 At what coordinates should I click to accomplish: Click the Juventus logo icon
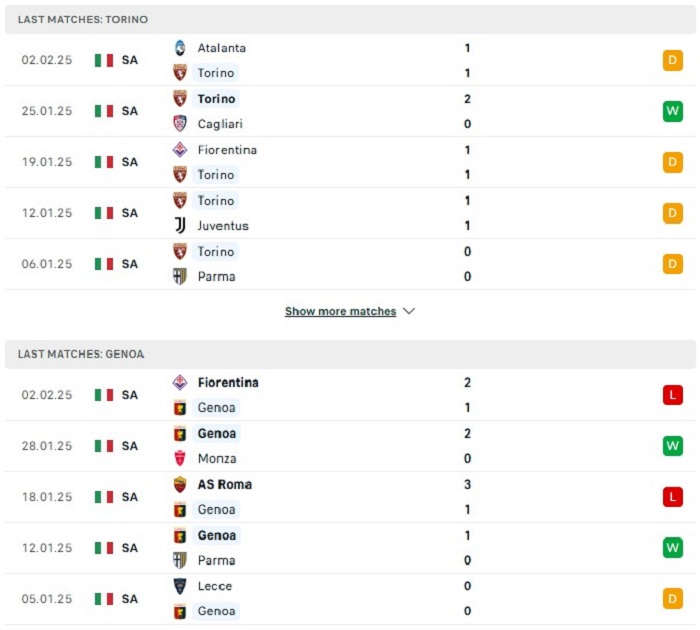click(x=180, y=226)
